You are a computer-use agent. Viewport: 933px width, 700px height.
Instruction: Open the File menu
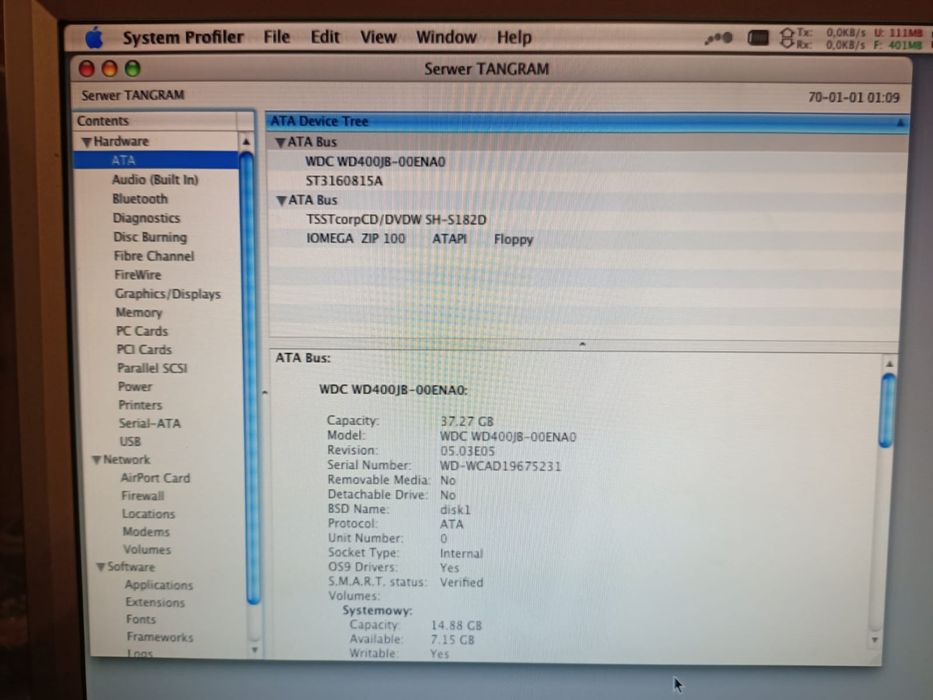coord(277,37)
